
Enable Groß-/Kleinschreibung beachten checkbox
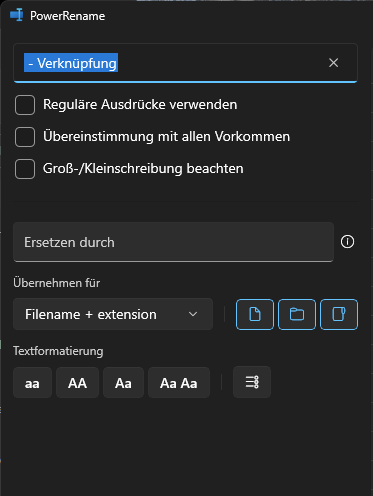pos(25,169)
